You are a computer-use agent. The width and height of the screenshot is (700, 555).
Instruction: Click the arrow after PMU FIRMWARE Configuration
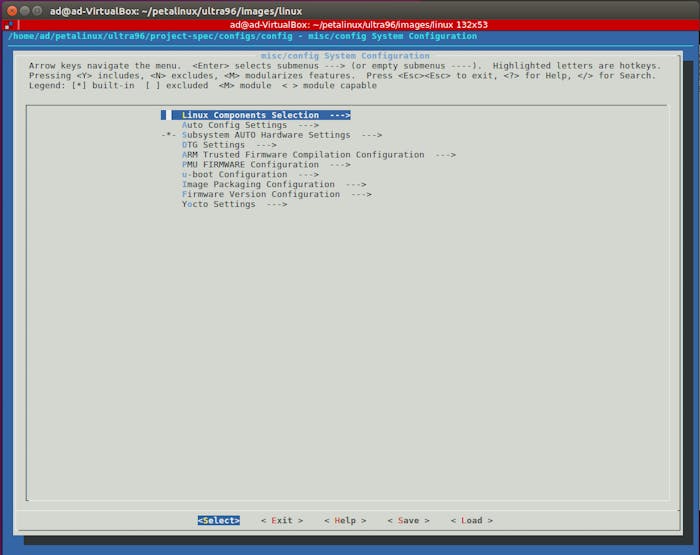coord(340,164)
